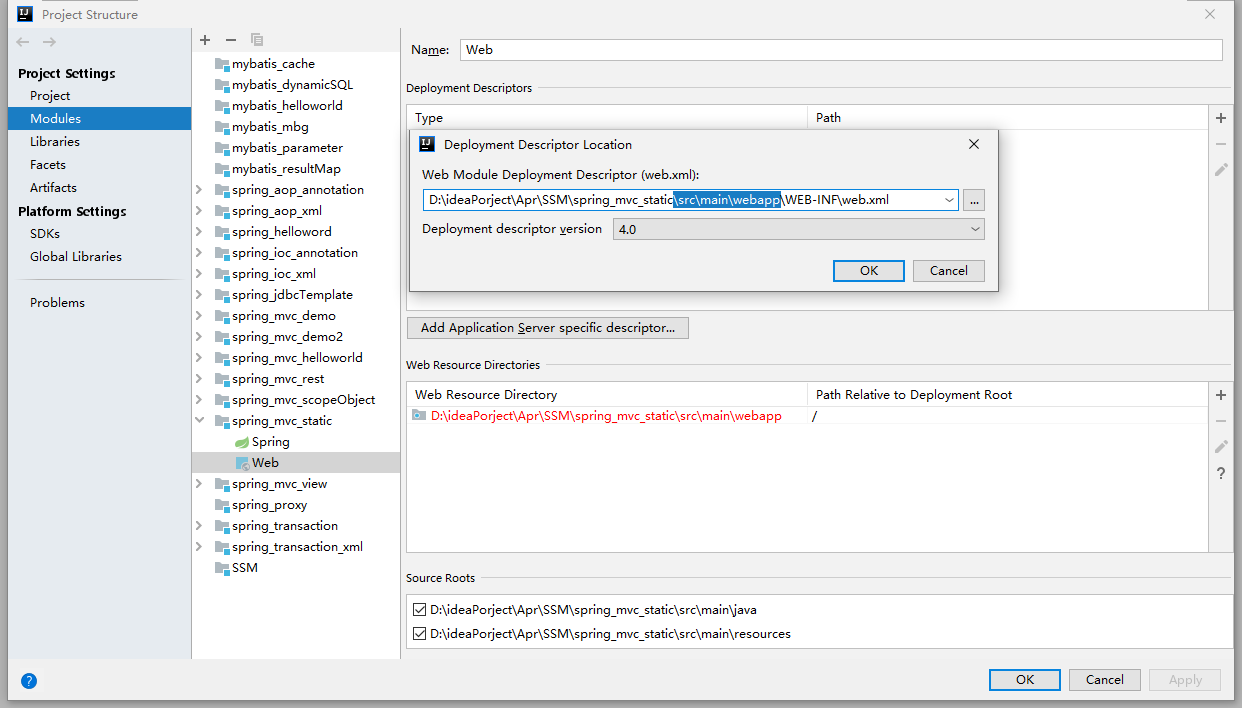Select the mybatis_dynamicSQL module

(x=292, y=85)
